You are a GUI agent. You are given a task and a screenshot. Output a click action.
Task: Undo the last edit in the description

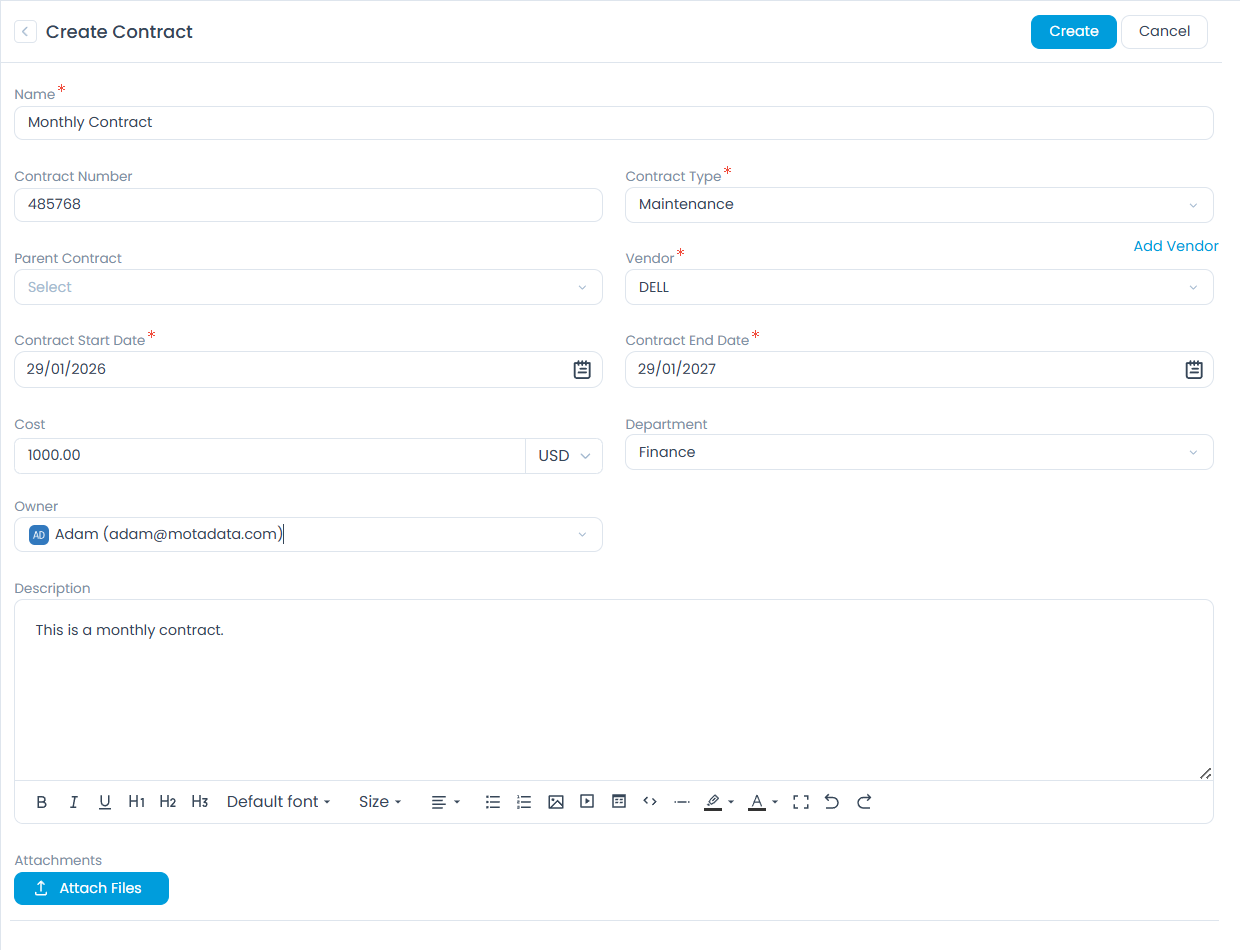tap(832, 801)
